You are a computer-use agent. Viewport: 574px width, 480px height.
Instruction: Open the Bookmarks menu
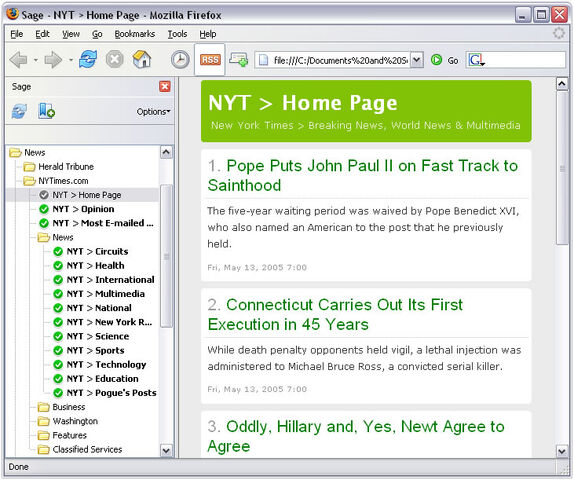pos(135,34)
